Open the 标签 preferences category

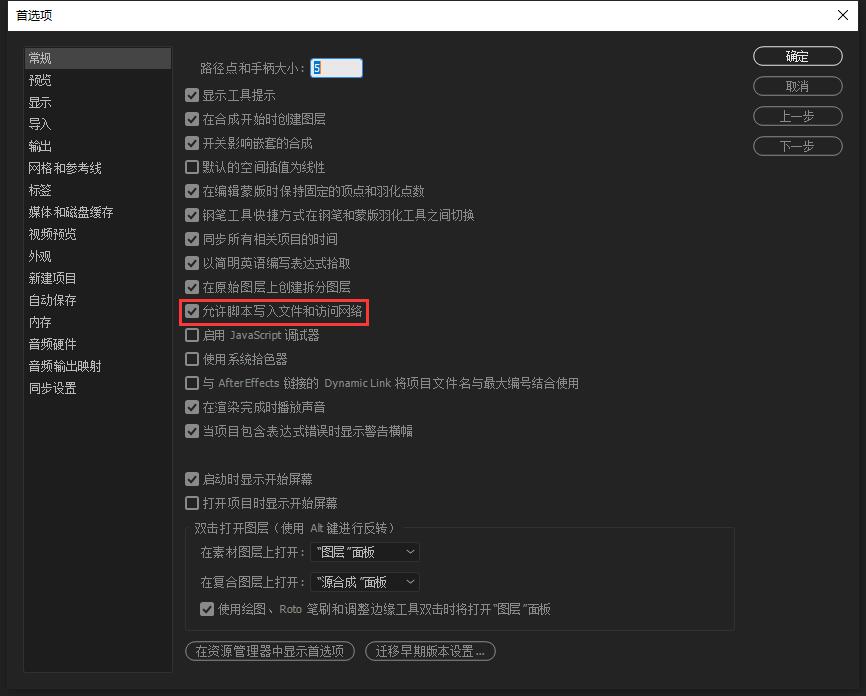pyautogui.click(x=40, y=191)
